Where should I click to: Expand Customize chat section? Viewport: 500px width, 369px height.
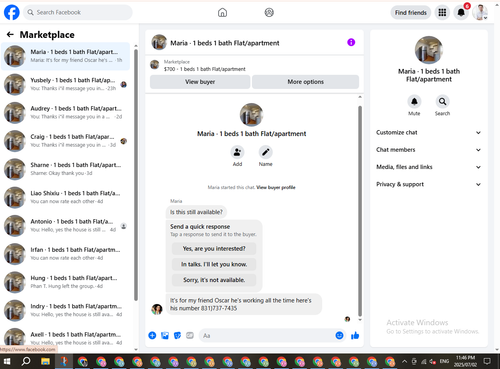[x=428, y=133]
